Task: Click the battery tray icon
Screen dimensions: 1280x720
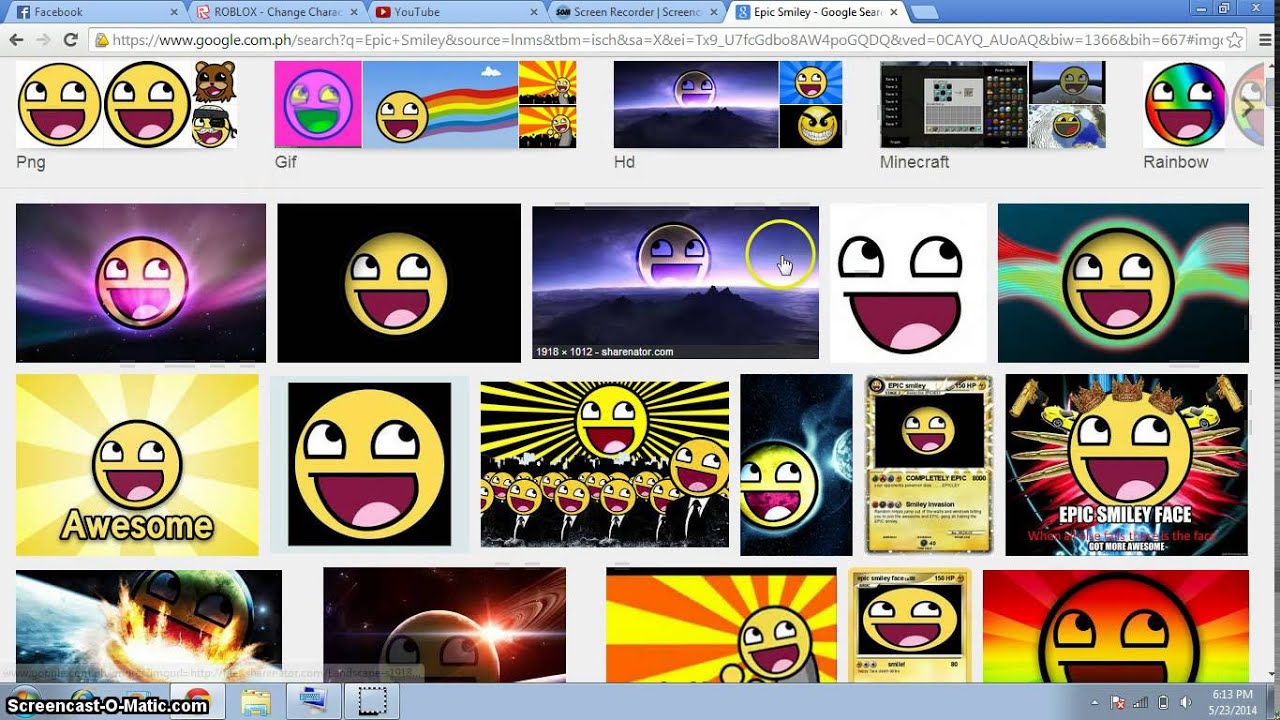Action: (1163, 702)
